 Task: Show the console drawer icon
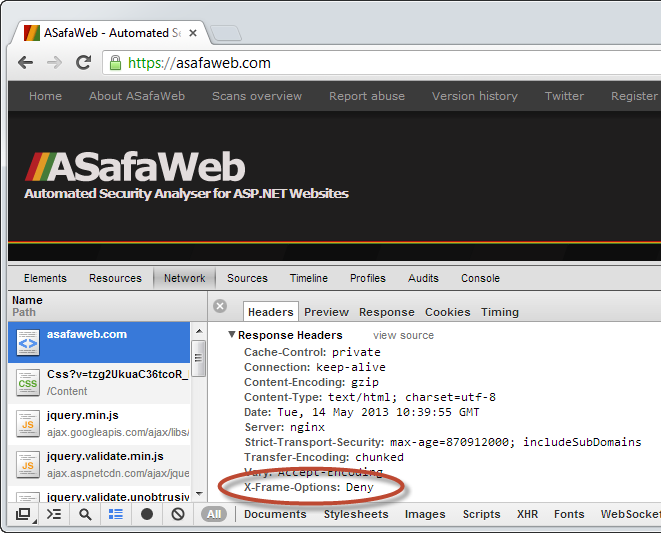click(54, 514)
